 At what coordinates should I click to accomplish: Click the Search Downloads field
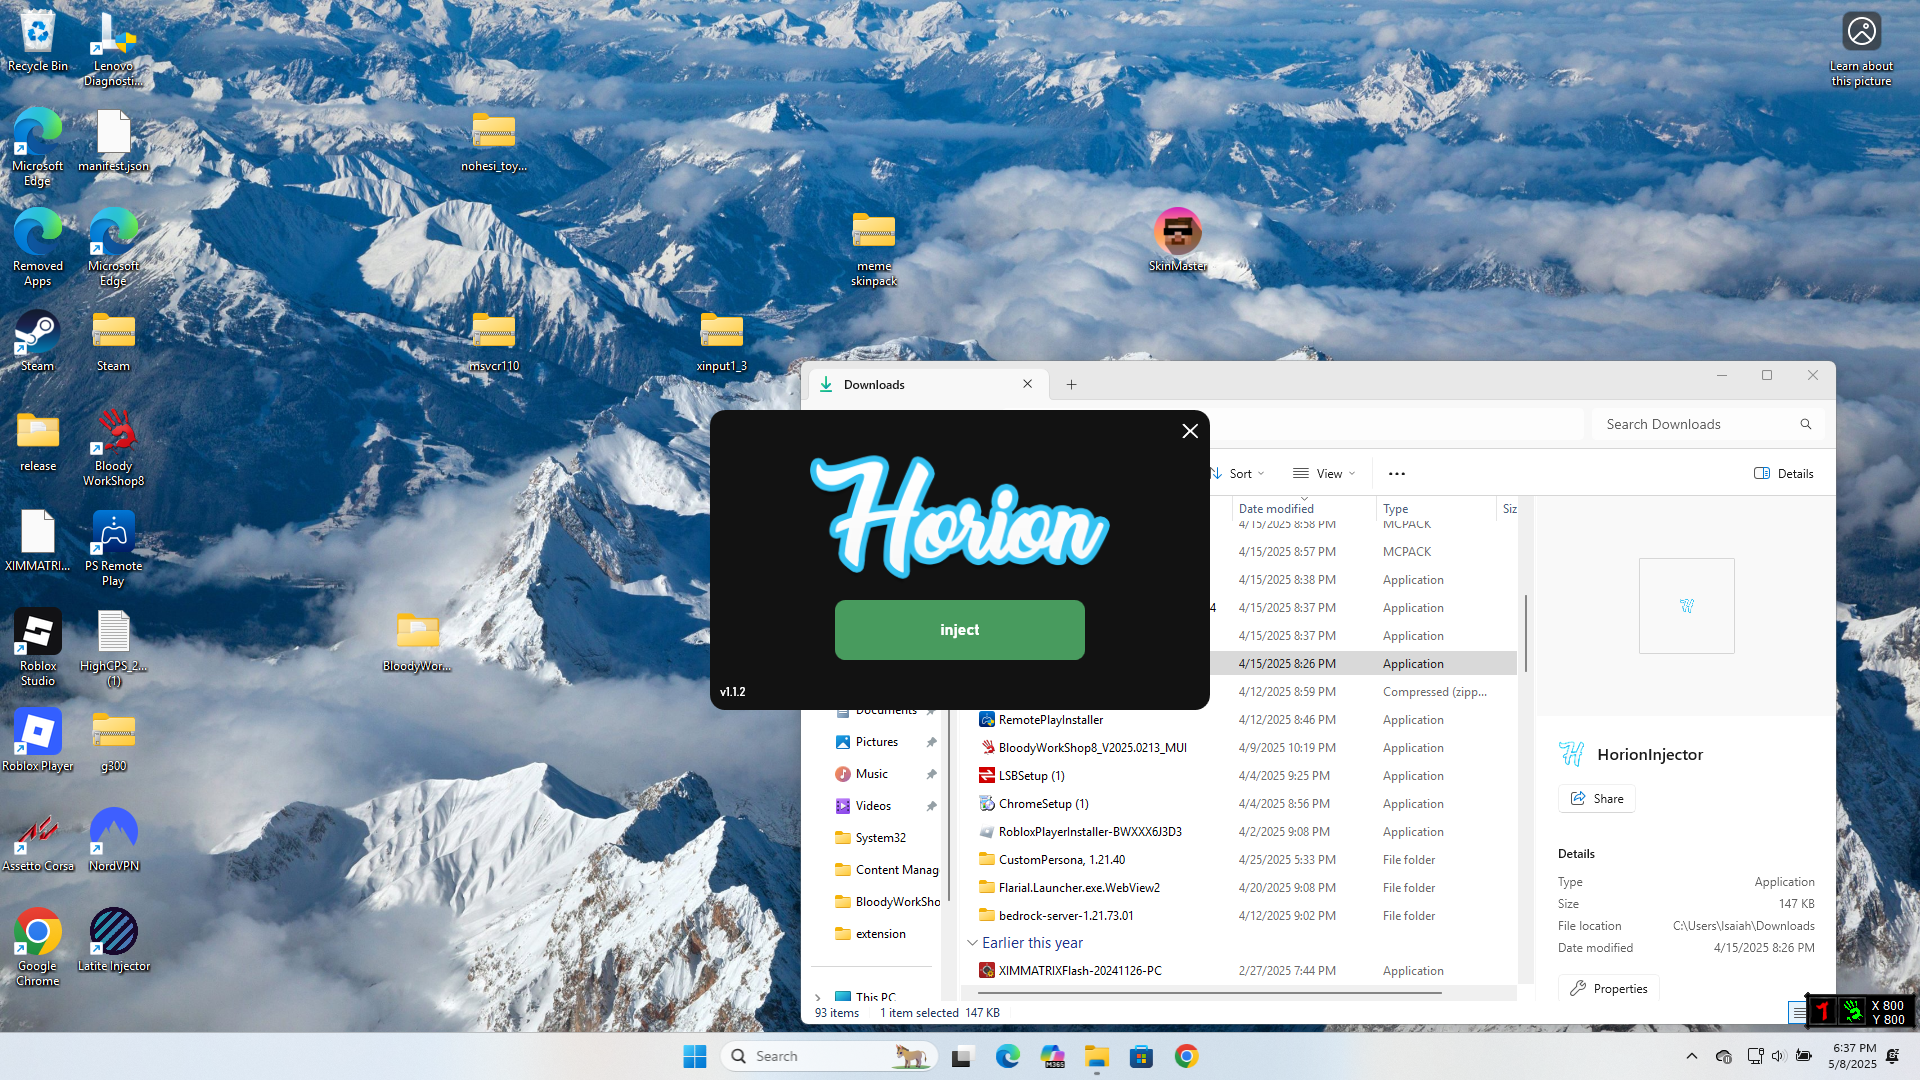1695,424
